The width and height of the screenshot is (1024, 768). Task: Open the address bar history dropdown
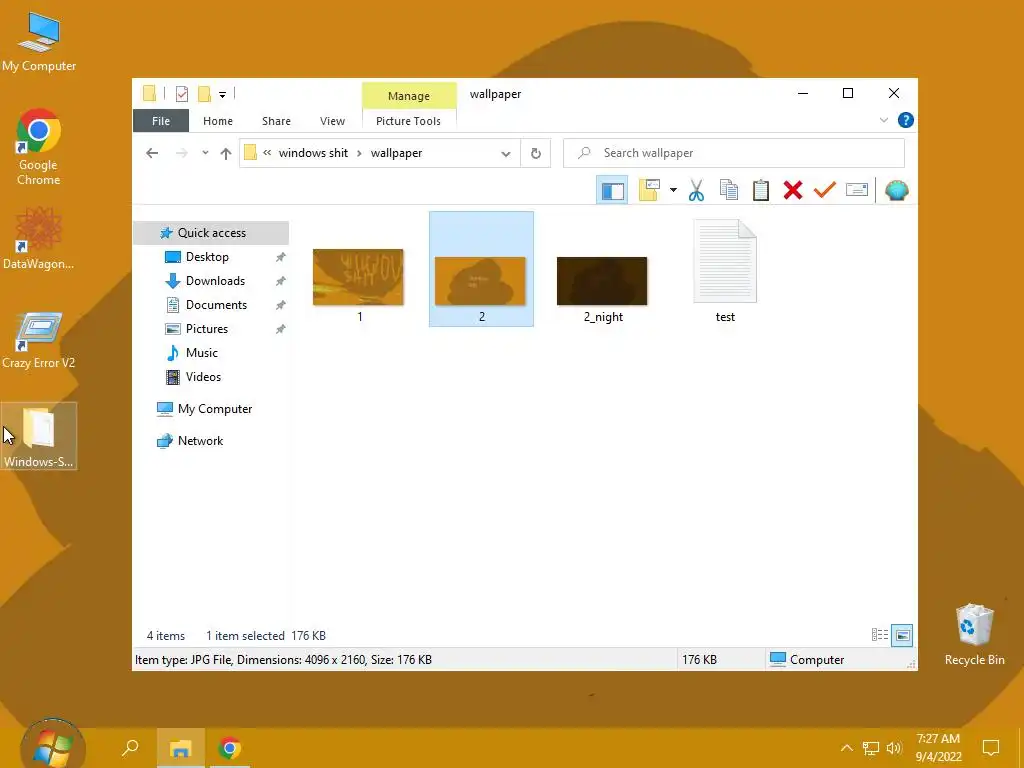point(505,153)
